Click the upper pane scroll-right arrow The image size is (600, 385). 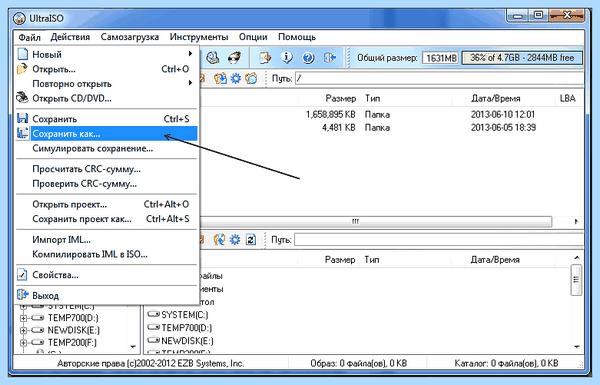(x=576, y=221)
